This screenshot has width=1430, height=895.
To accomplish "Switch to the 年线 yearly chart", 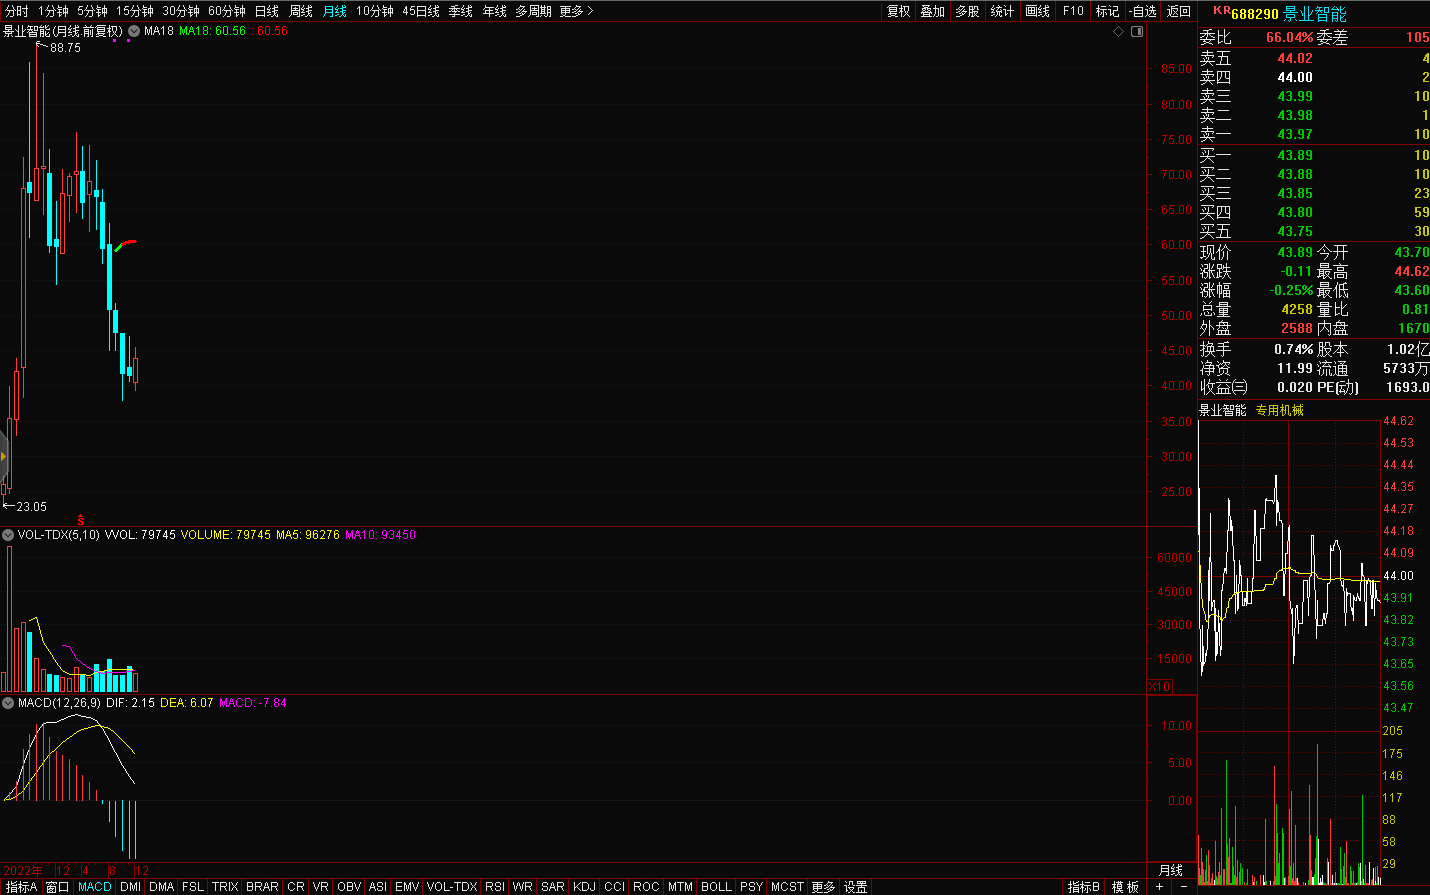I will click(x=495, y=11).
